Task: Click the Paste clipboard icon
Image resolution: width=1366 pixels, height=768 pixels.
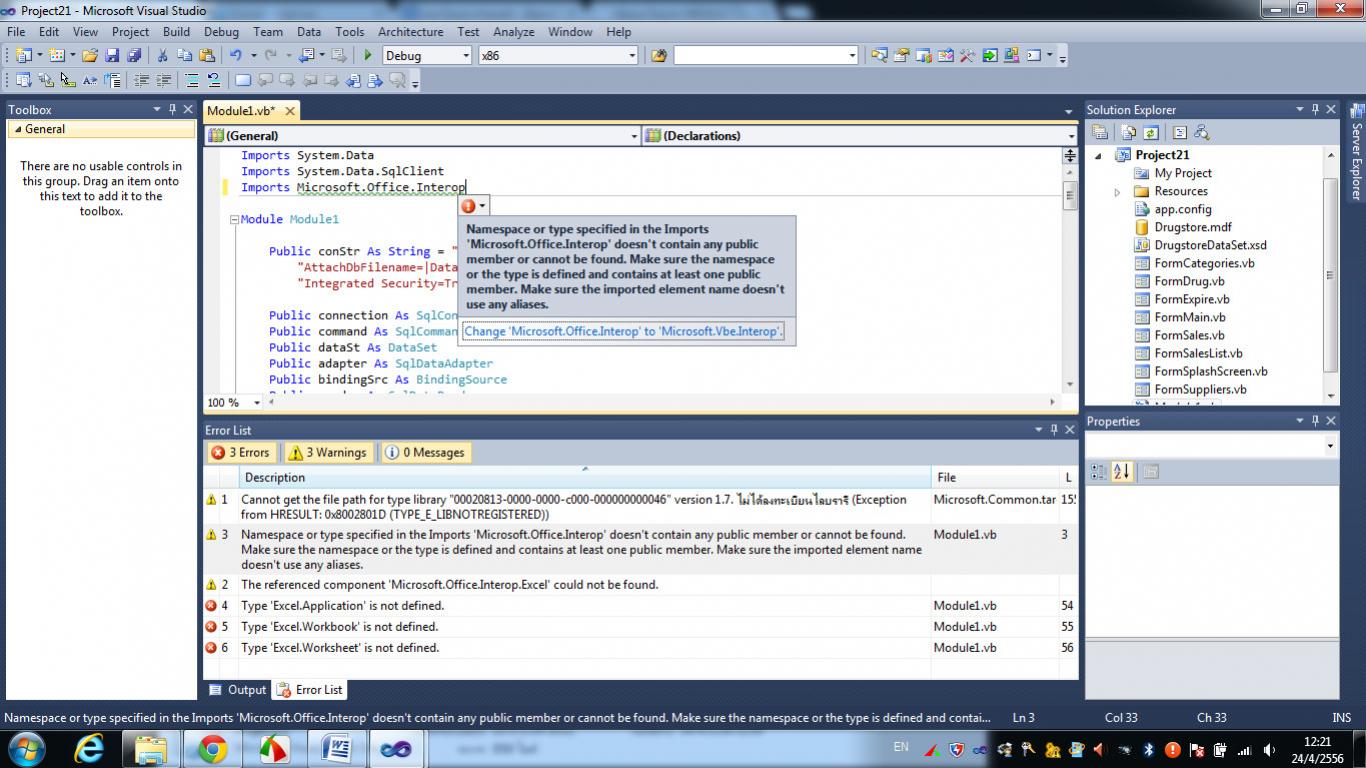Action: coord(207,56)
